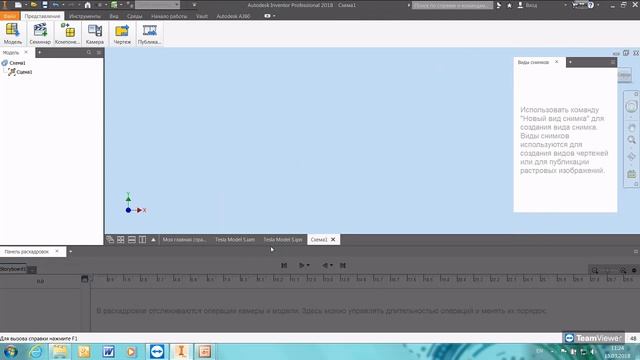Select the Pan hand tool in navigation bar
Screen dimensions: 640x360
631,128
